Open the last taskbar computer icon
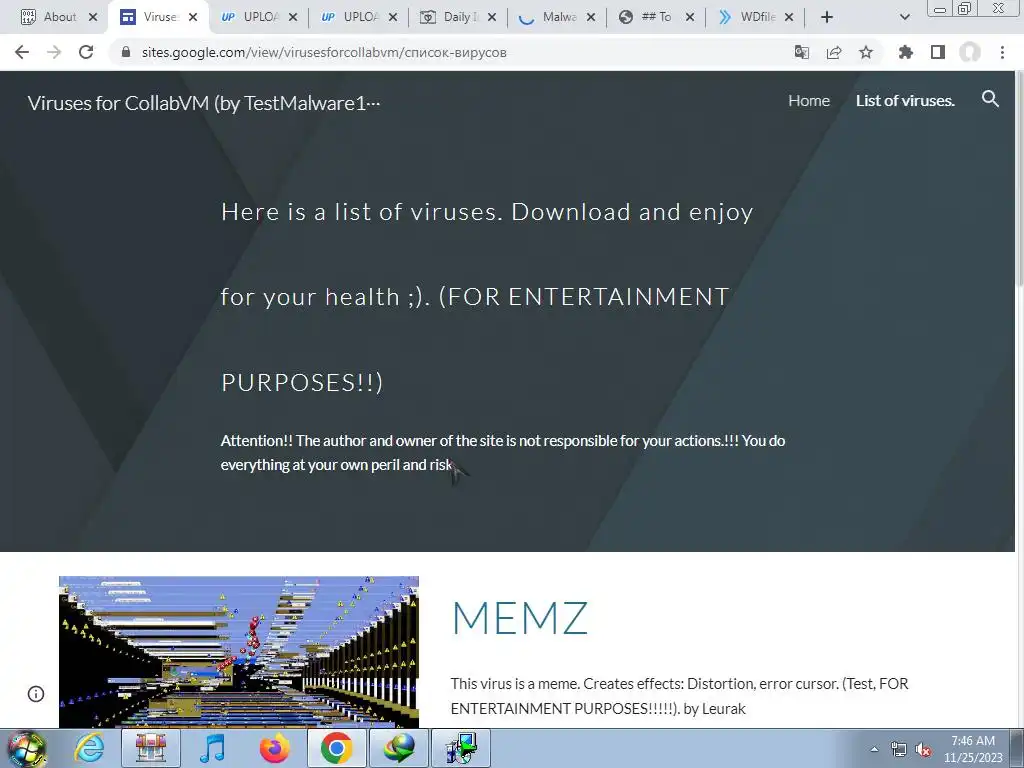 coord(461,748)
